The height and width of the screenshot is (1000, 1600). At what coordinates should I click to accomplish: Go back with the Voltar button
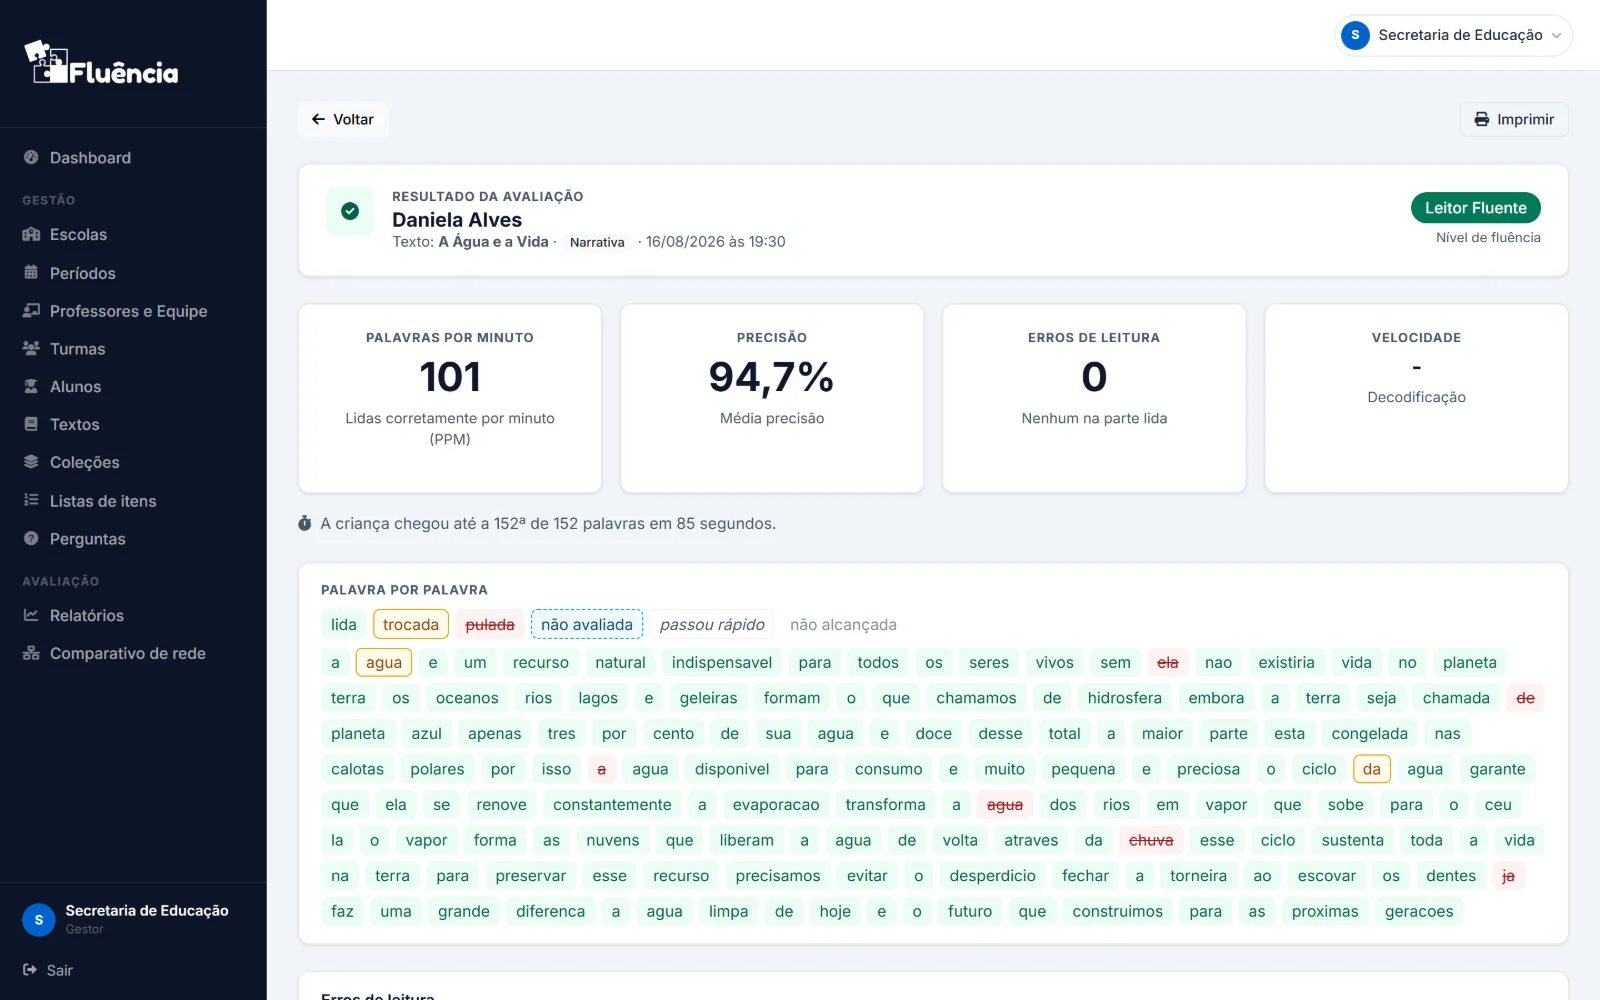click(343, 119)
